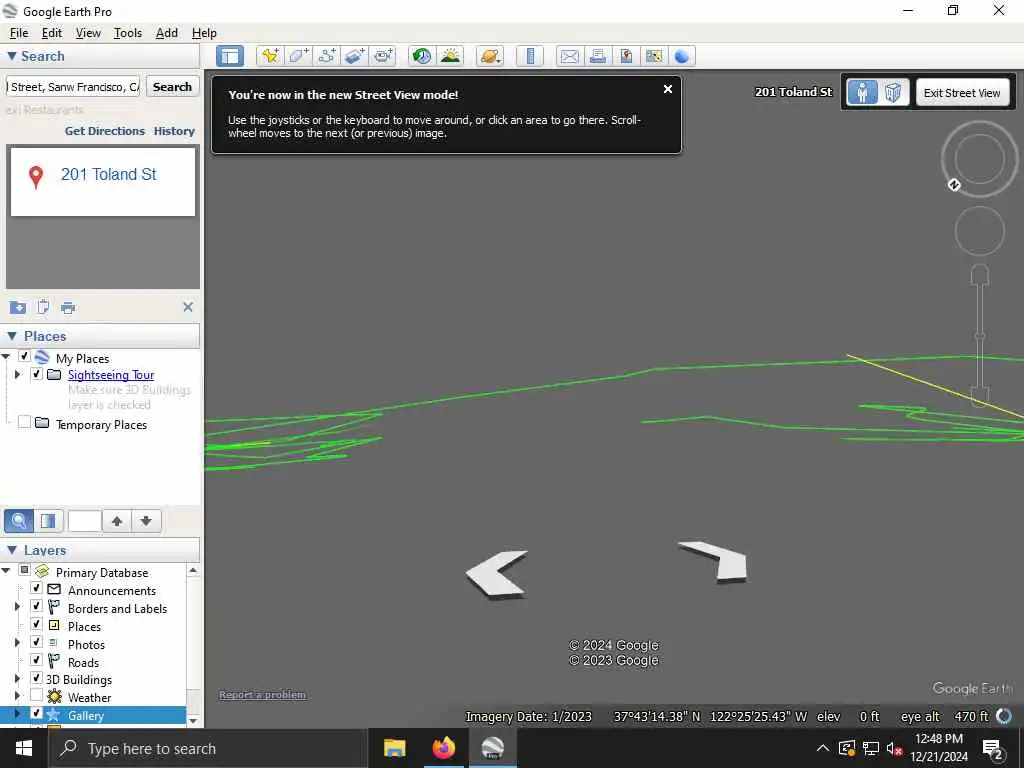Viewport: 1024px width, 768px height.
Task: Click the email envelope toolbar icon
Action: 569,56
